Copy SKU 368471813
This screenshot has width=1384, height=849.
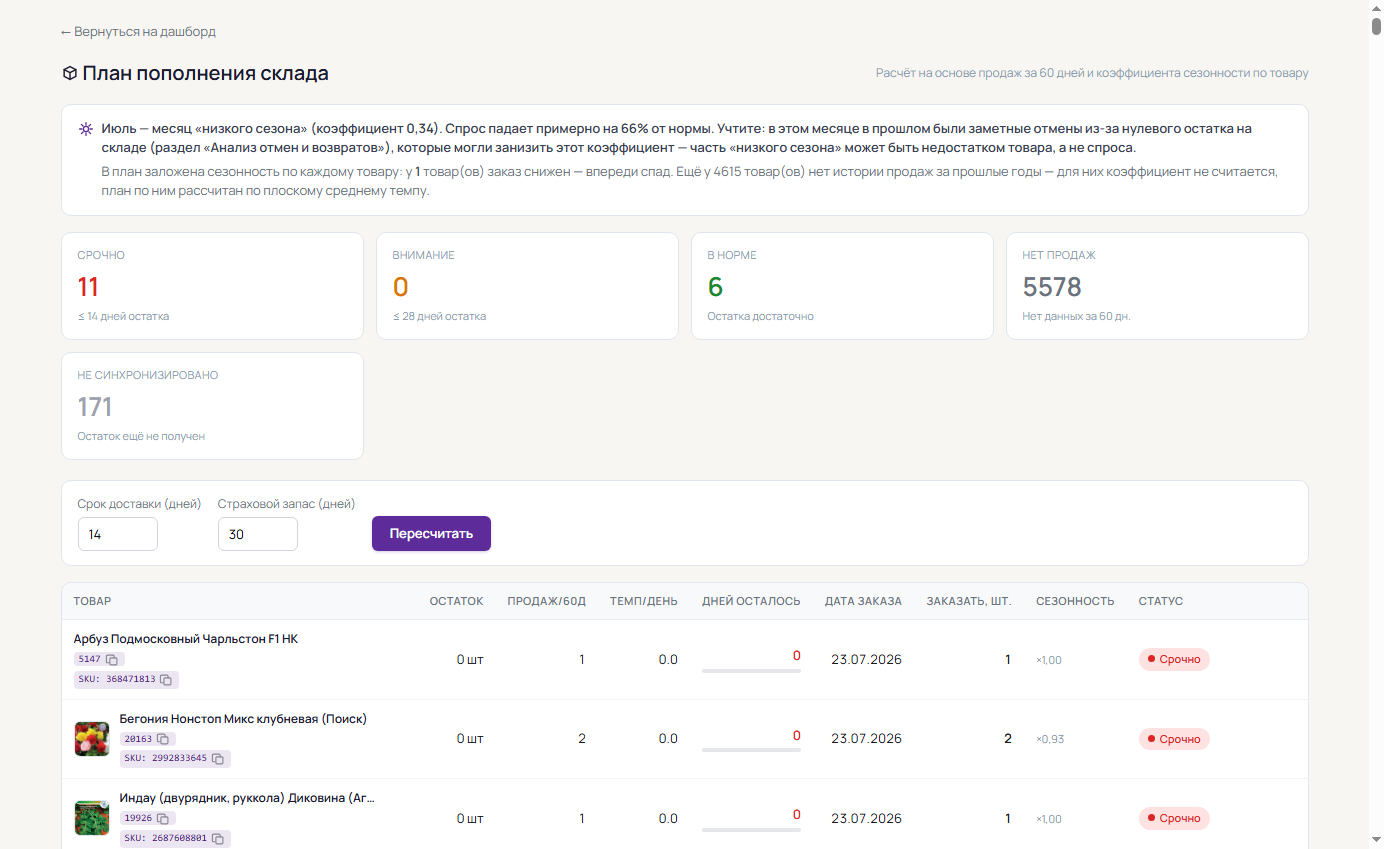point(166,680)
